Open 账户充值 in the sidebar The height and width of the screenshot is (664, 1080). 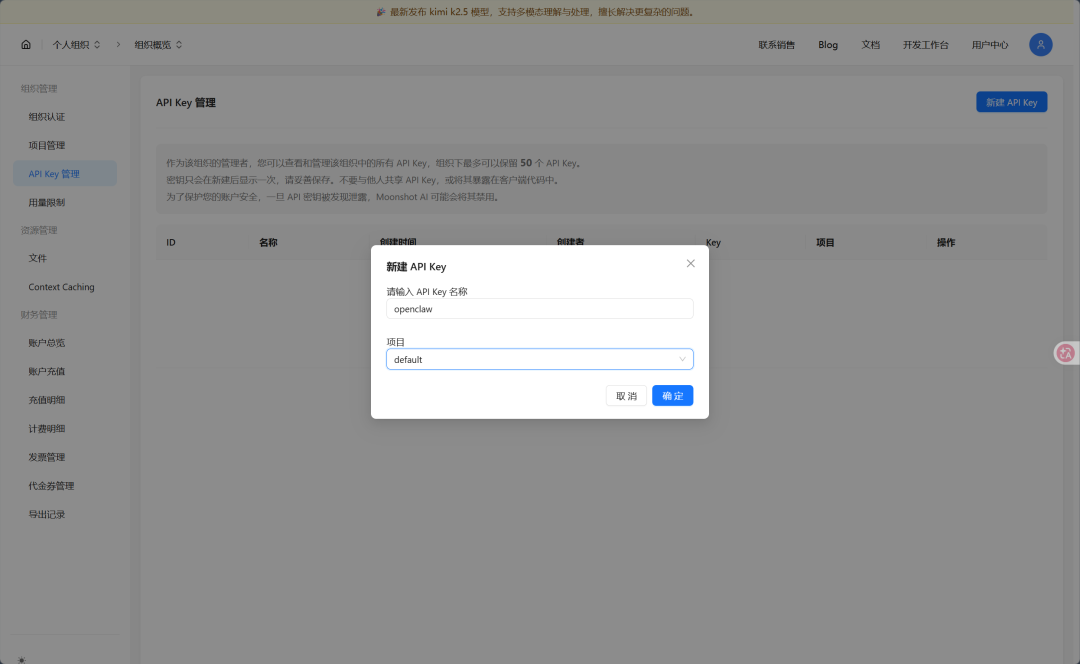tap(65, 371)
